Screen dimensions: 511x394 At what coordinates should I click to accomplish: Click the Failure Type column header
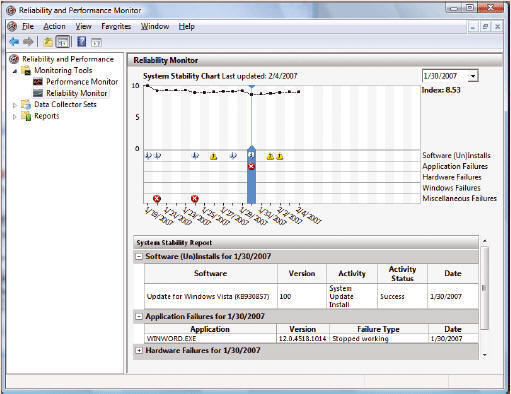(378, 329)
